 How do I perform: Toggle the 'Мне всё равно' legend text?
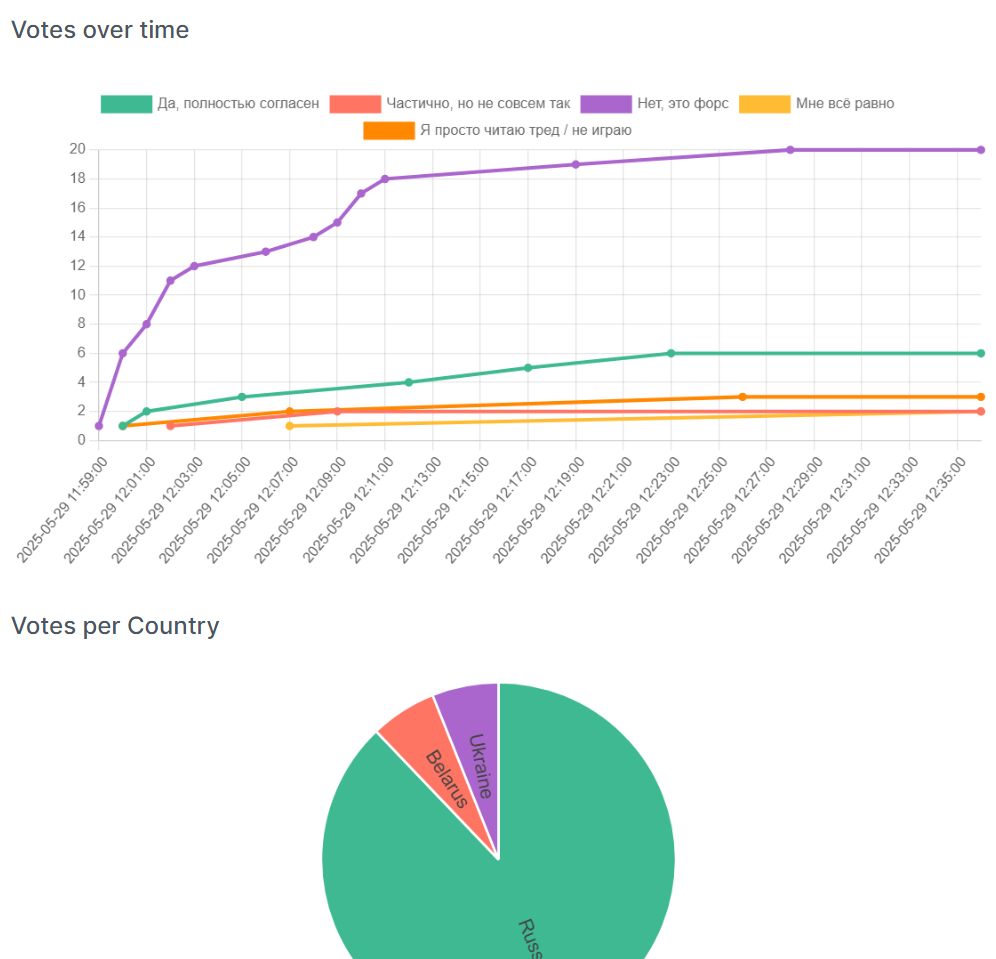(845, 103)
